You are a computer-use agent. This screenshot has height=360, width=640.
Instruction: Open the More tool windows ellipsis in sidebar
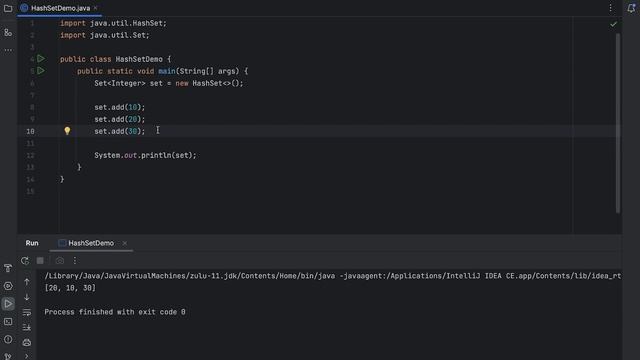pos(8,50)
